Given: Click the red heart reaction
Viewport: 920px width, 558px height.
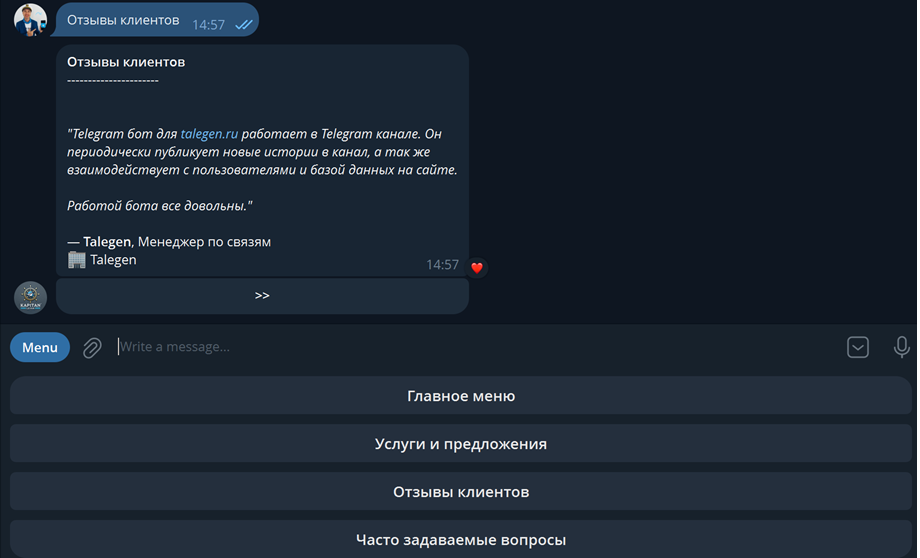Looking at the screenshot, I should (x=476, y=268).
